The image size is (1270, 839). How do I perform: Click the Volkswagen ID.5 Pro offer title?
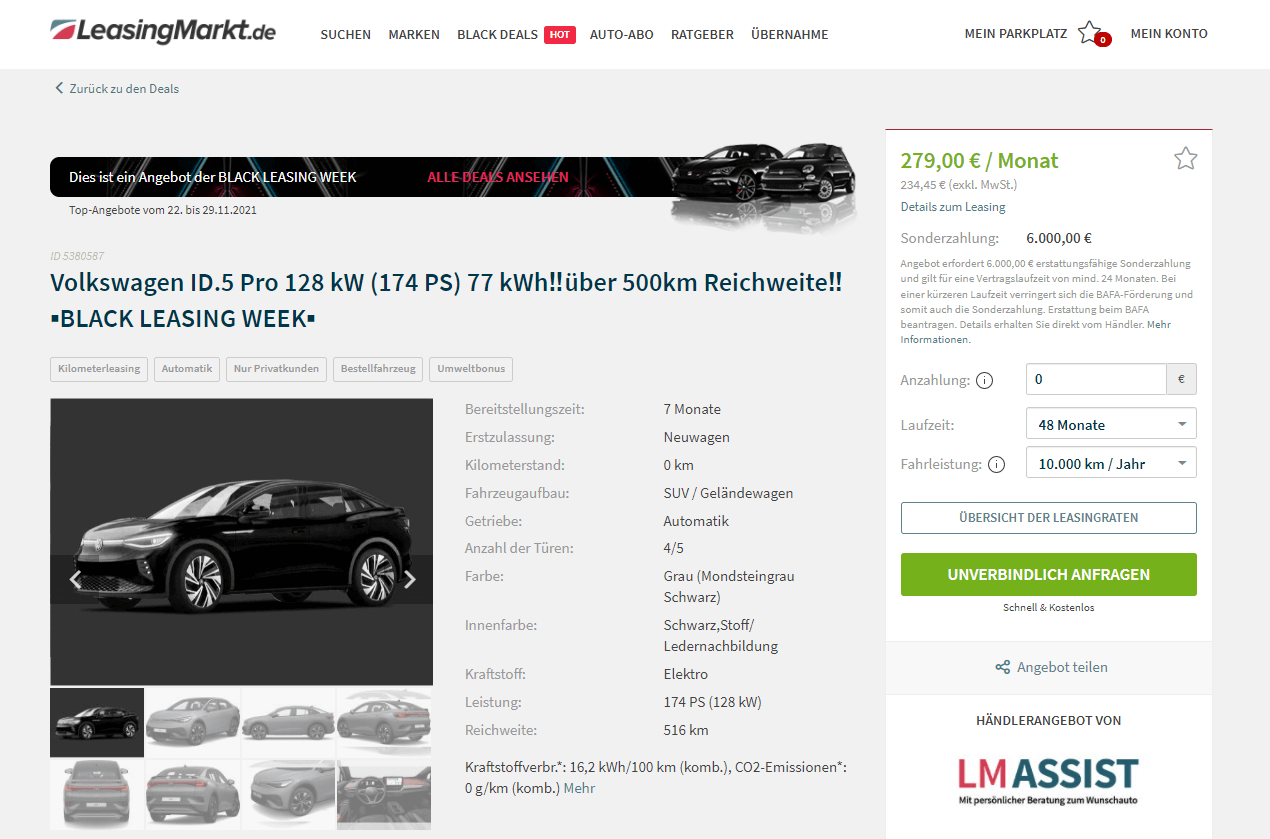[x=446, y=300]
